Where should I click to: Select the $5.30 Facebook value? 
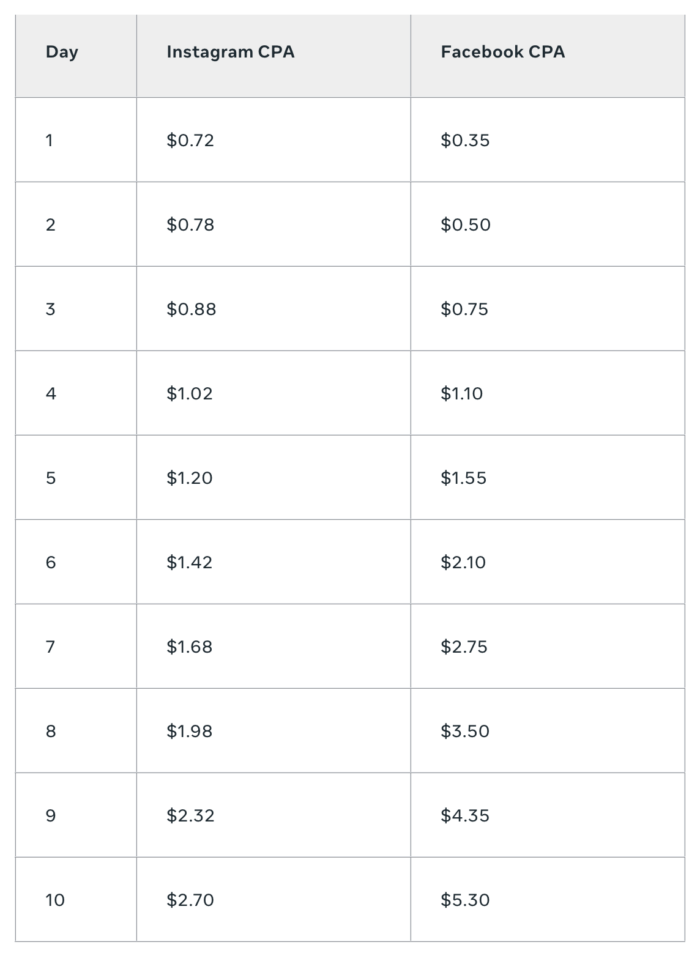pyautogui.click(x=465, y=900)
